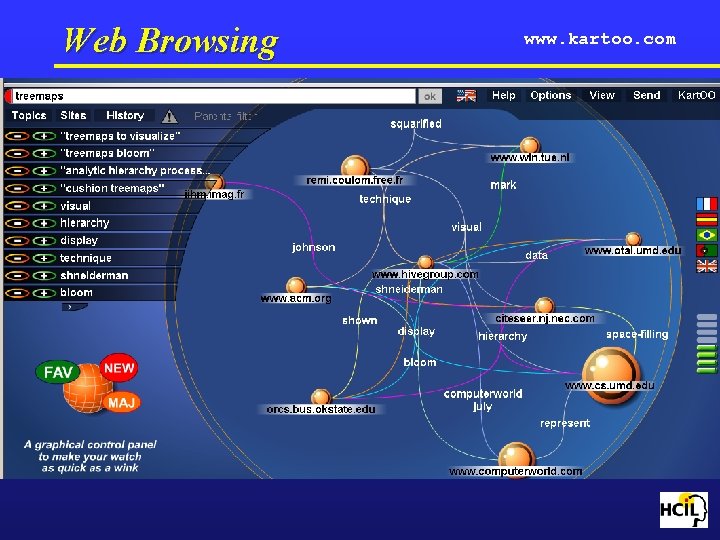The width and height of the screenshot is (720, 540).
Task: Open the citeseer.nj.nec.com site node
Action: click(x=545, y=305)
